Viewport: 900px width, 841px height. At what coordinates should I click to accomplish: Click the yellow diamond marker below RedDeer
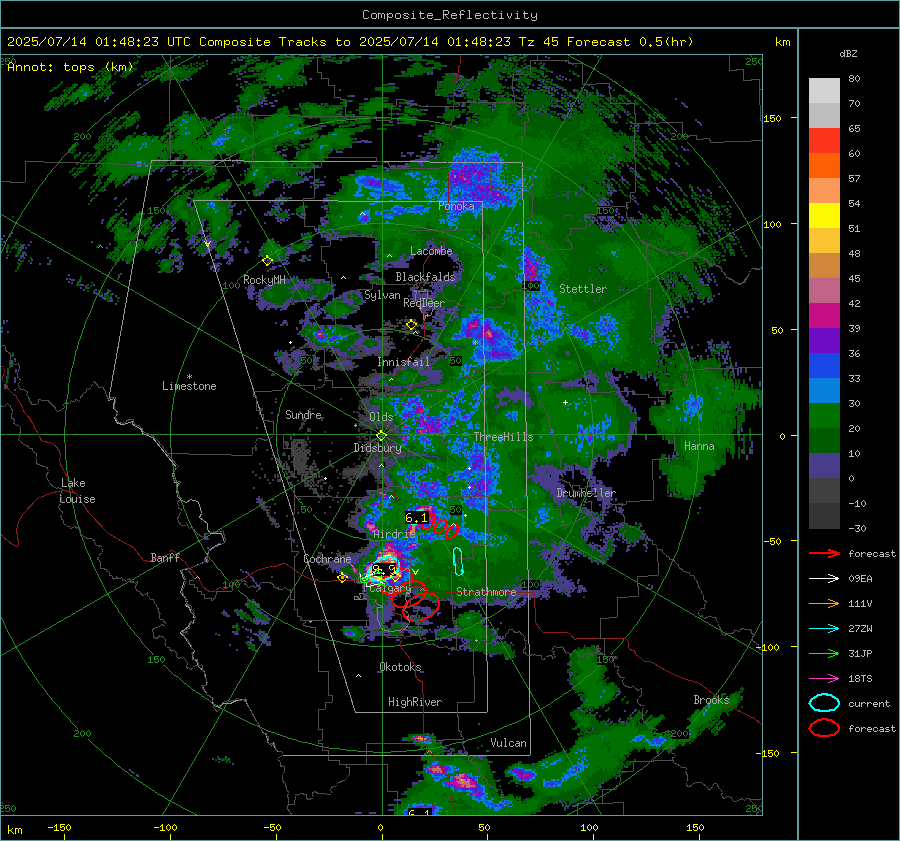(411, 325)
